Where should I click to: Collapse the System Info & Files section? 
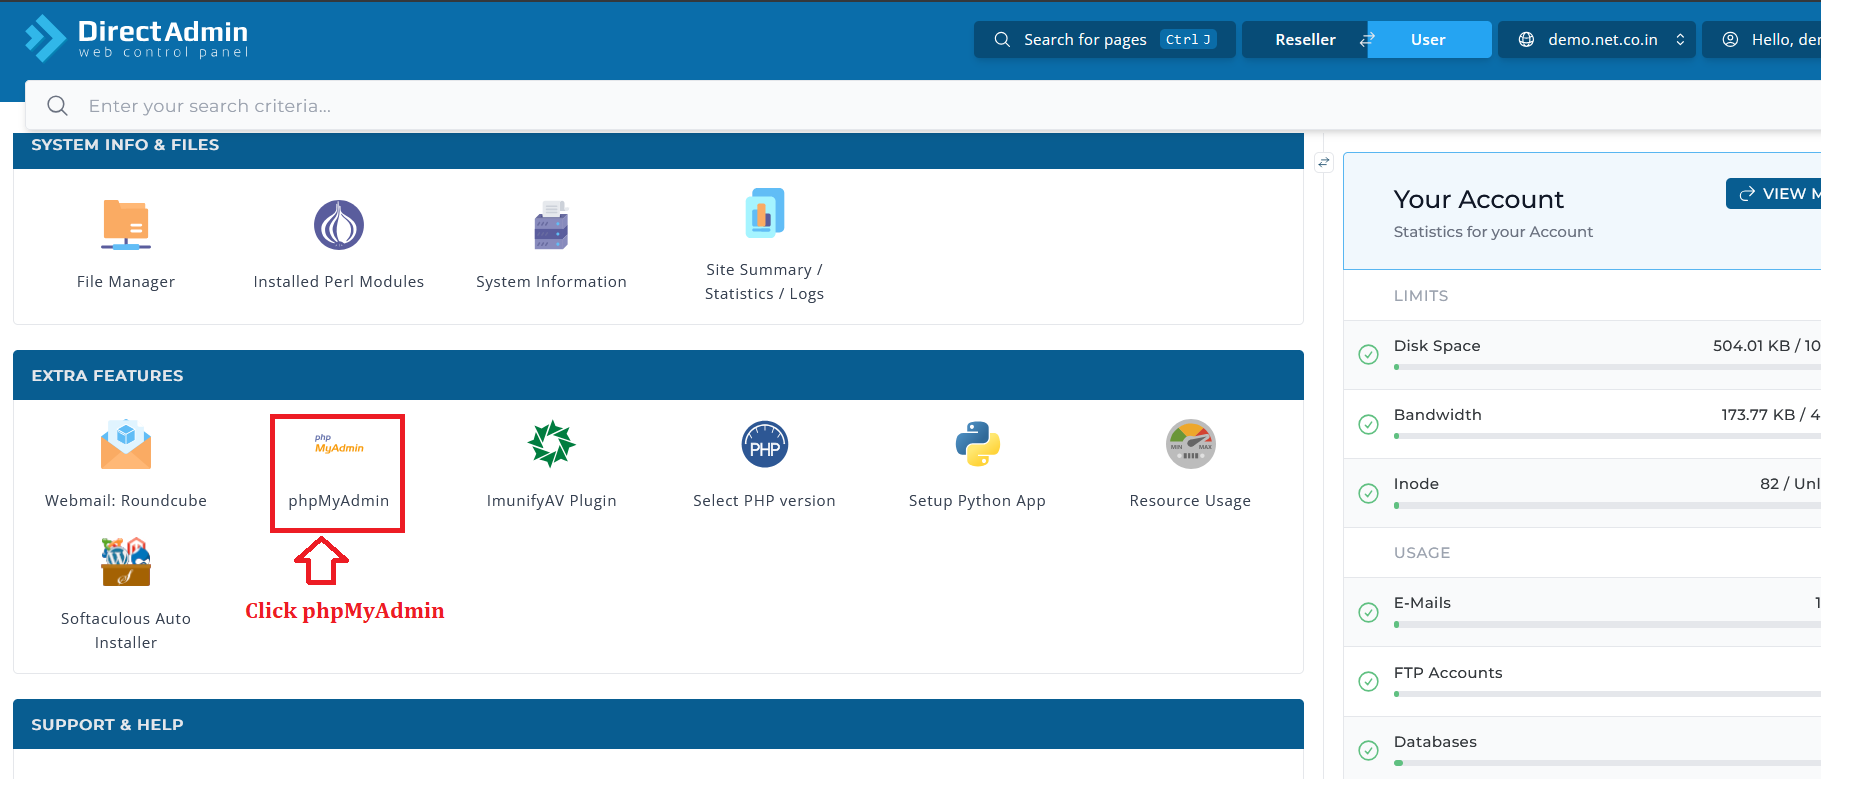(658, 150)
